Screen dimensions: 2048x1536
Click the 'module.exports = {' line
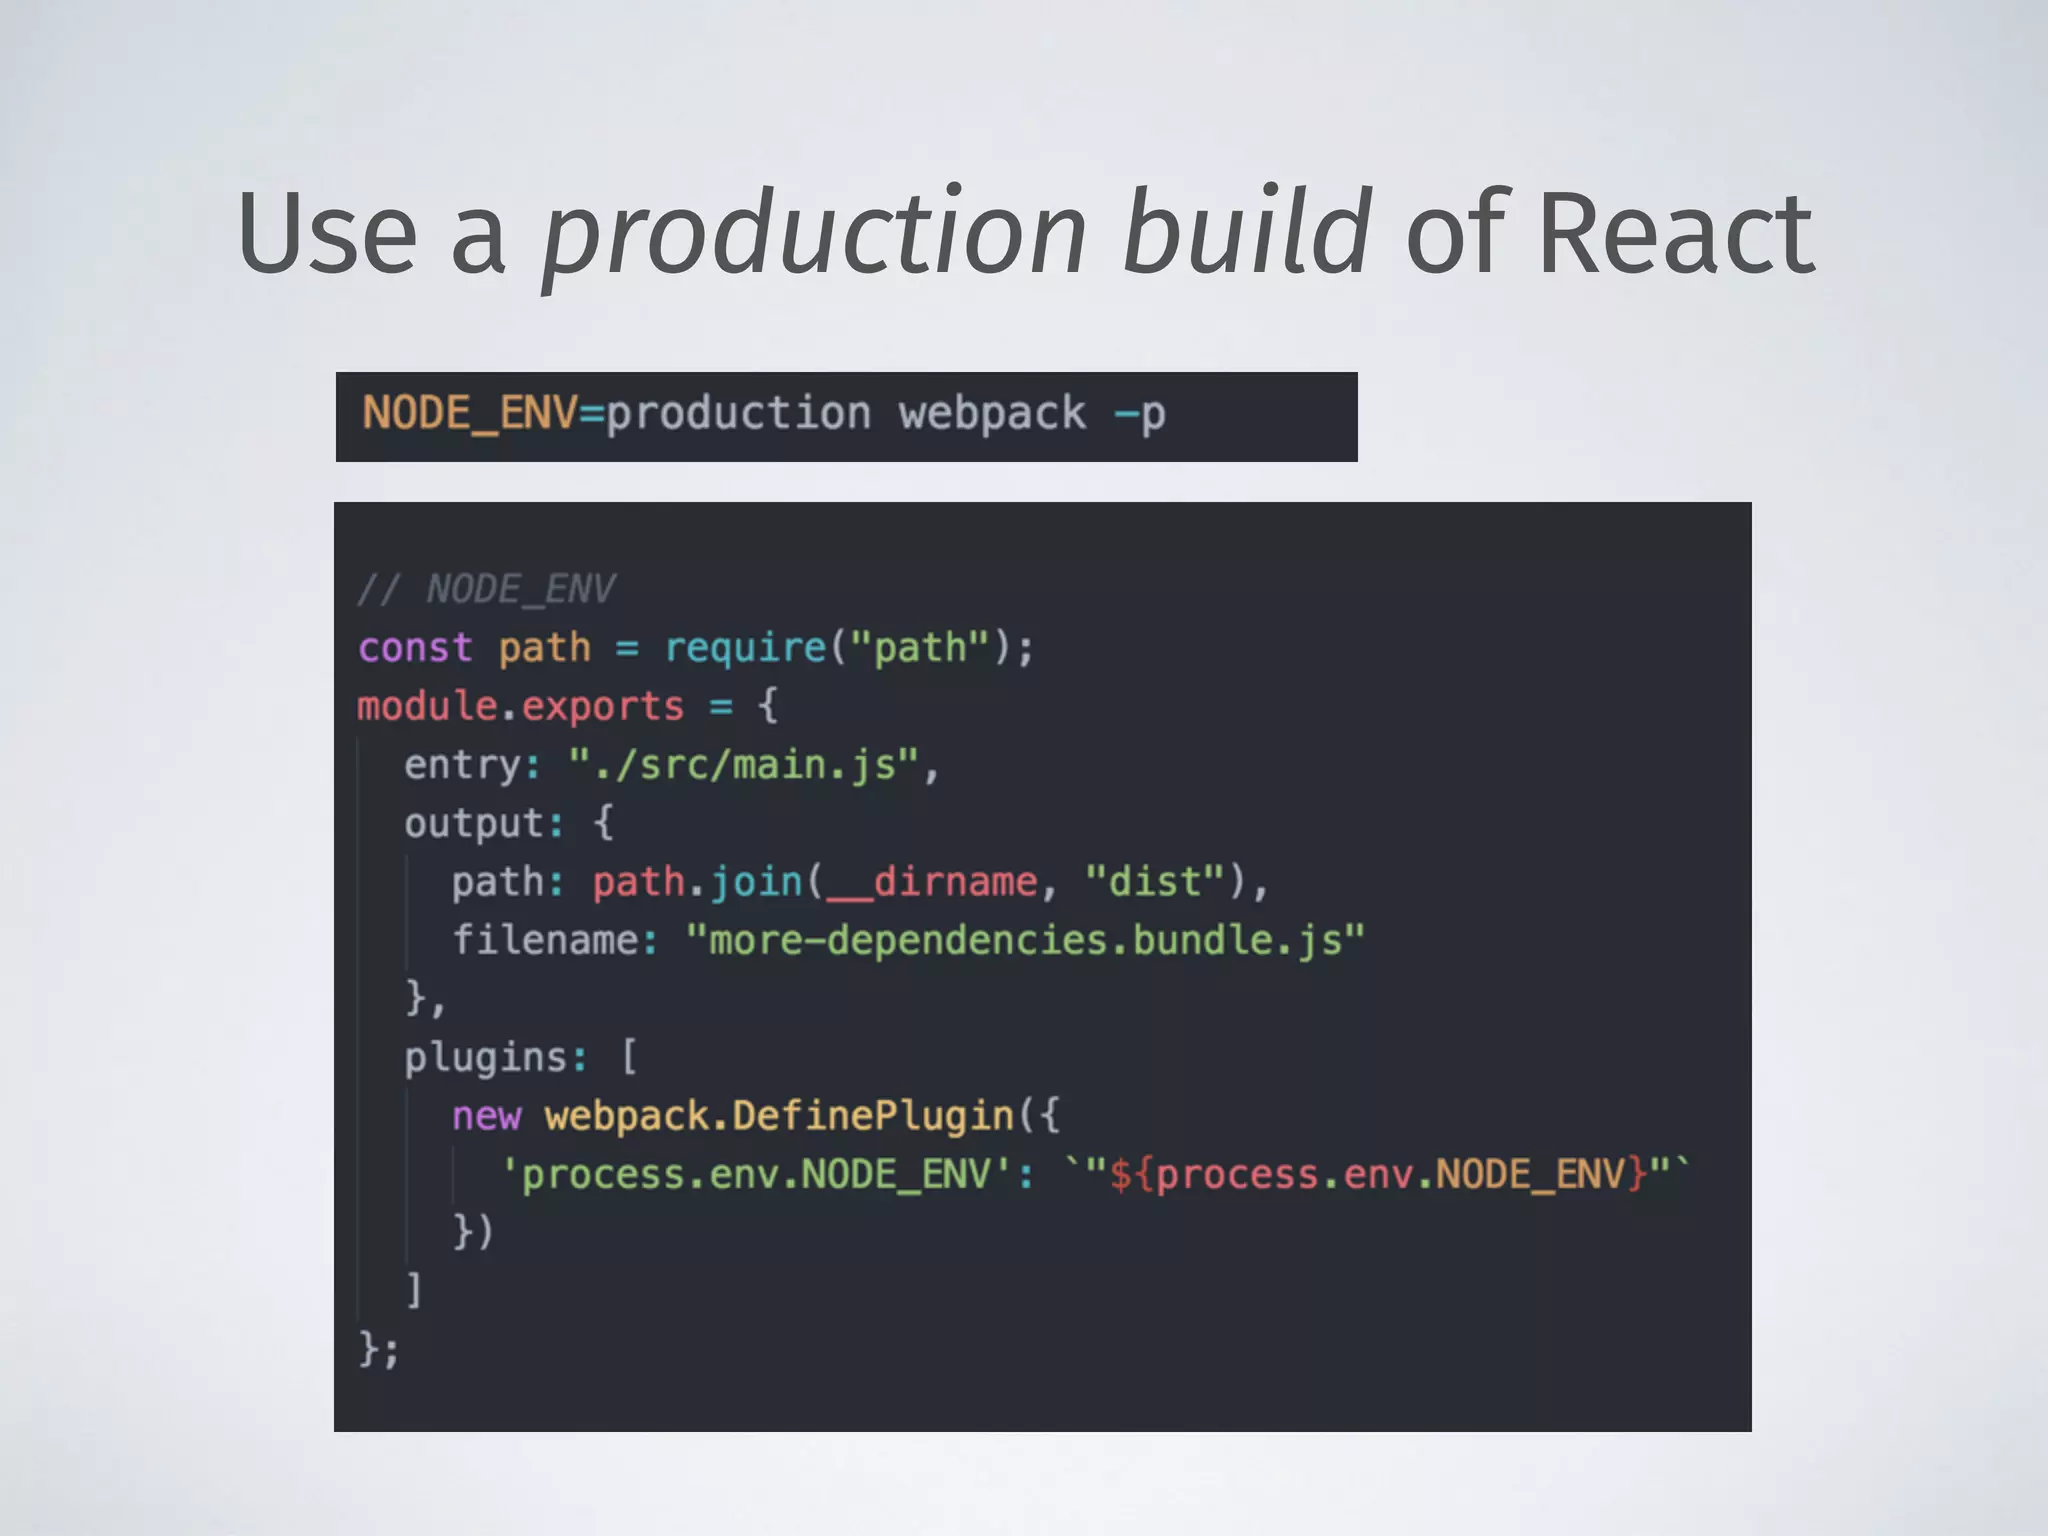(568, 706)
